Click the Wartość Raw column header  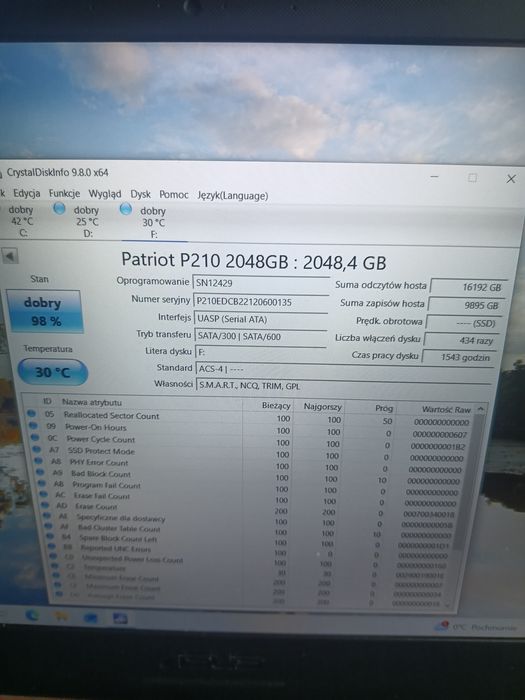446,409
